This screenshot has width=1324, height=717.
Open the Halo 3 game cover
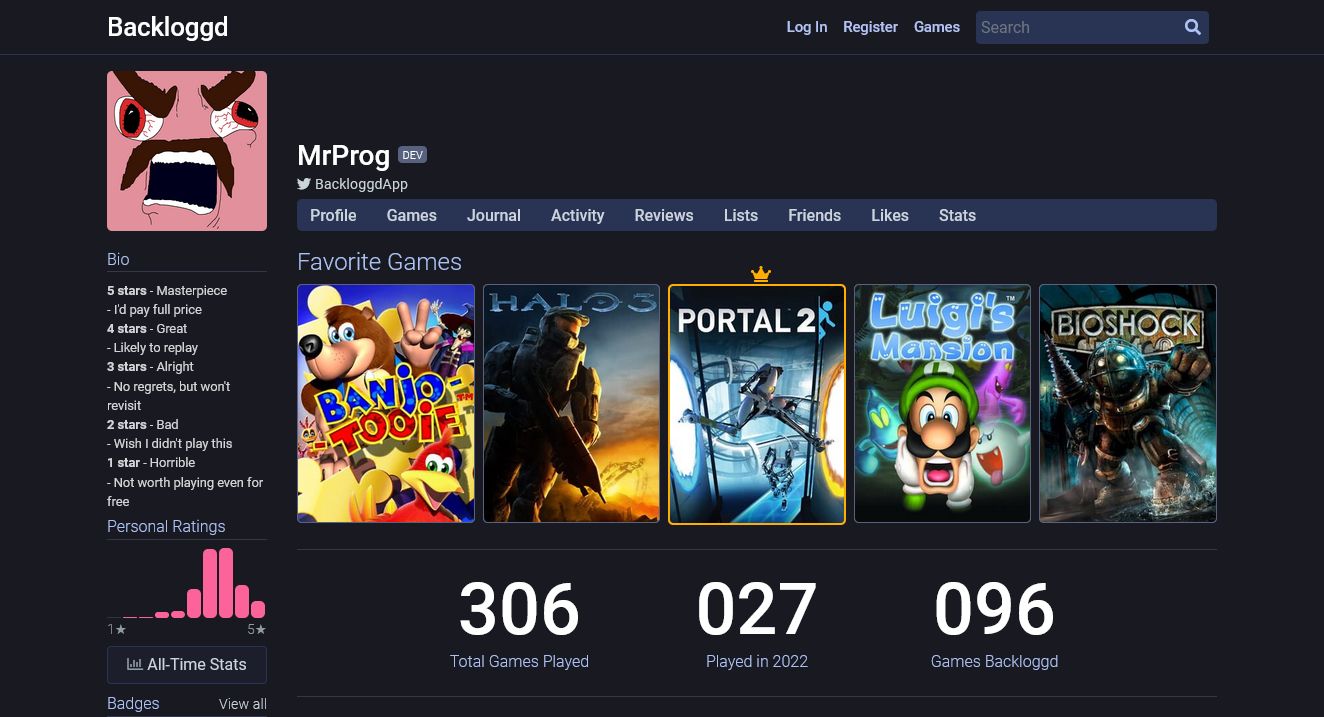click(x=571, y=403)
